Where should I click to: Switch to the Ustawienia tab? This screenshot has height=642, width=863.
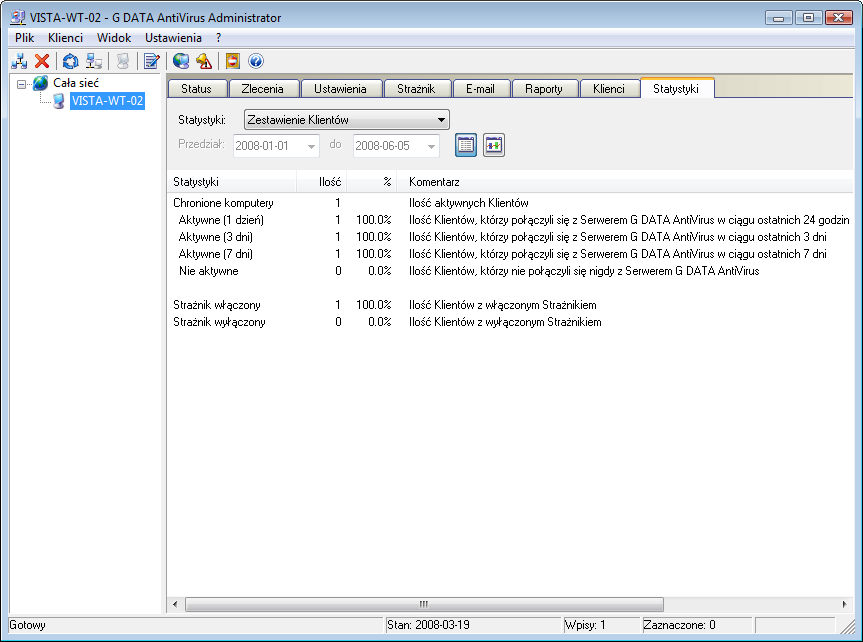click(x=340, y=89)
